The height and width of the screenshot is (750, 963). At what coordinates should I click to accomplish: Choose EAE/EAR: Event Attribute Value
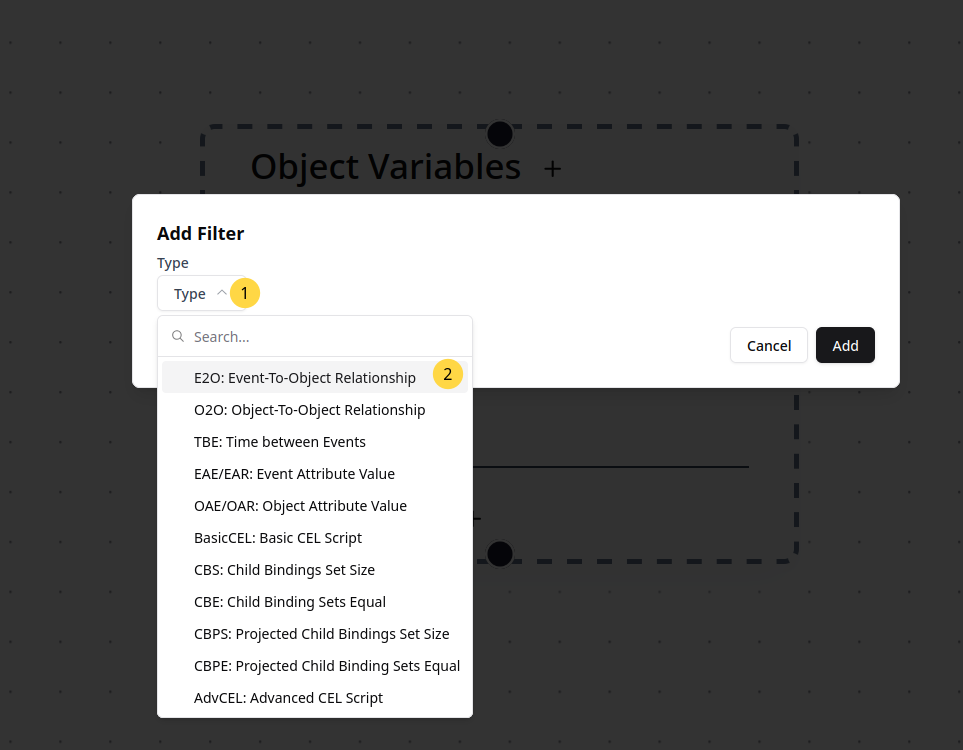[x=314, y=474]
